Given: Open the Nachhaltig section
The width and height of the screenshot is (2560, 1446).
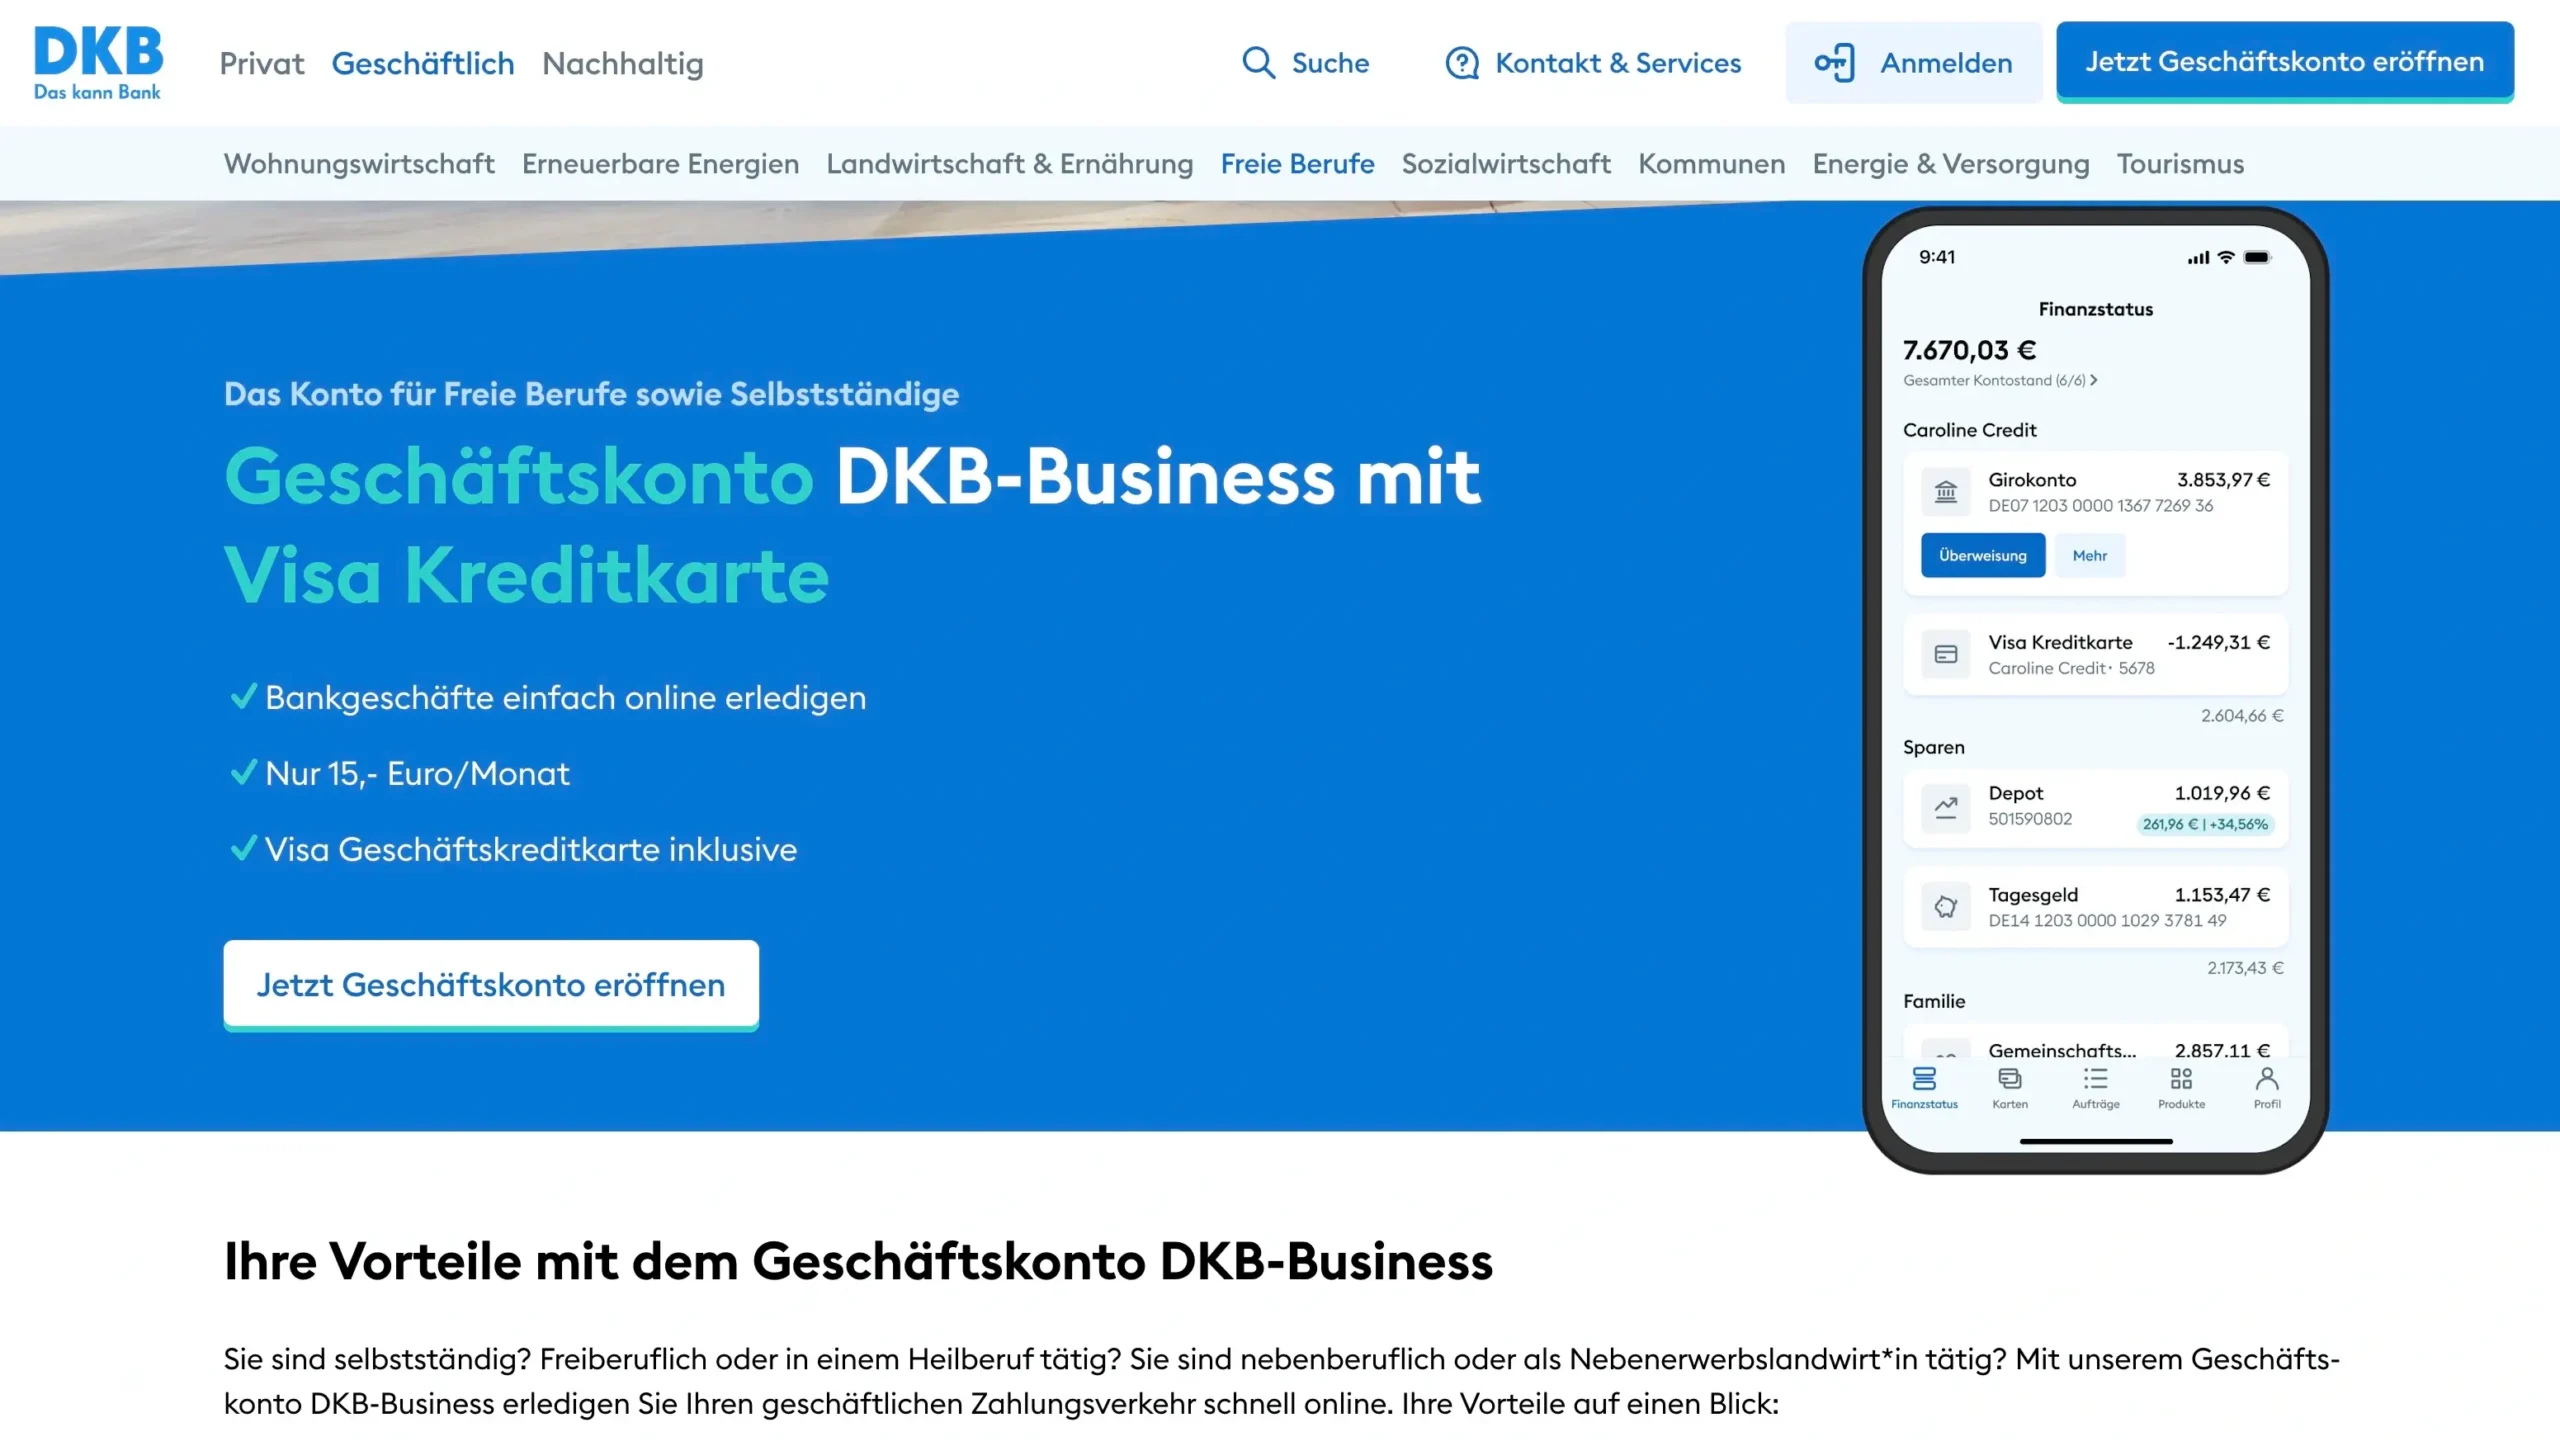Looking at the screenshot, I should (623, 63).
